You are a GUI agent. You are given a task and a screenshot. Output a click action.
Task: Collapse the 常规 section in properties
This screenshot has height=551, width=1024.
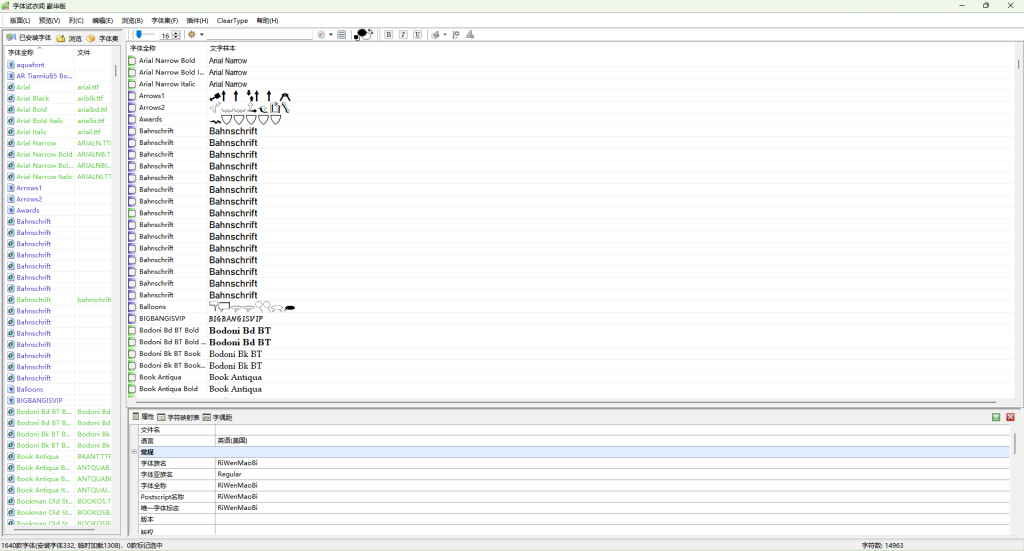[x=134, y=452]
